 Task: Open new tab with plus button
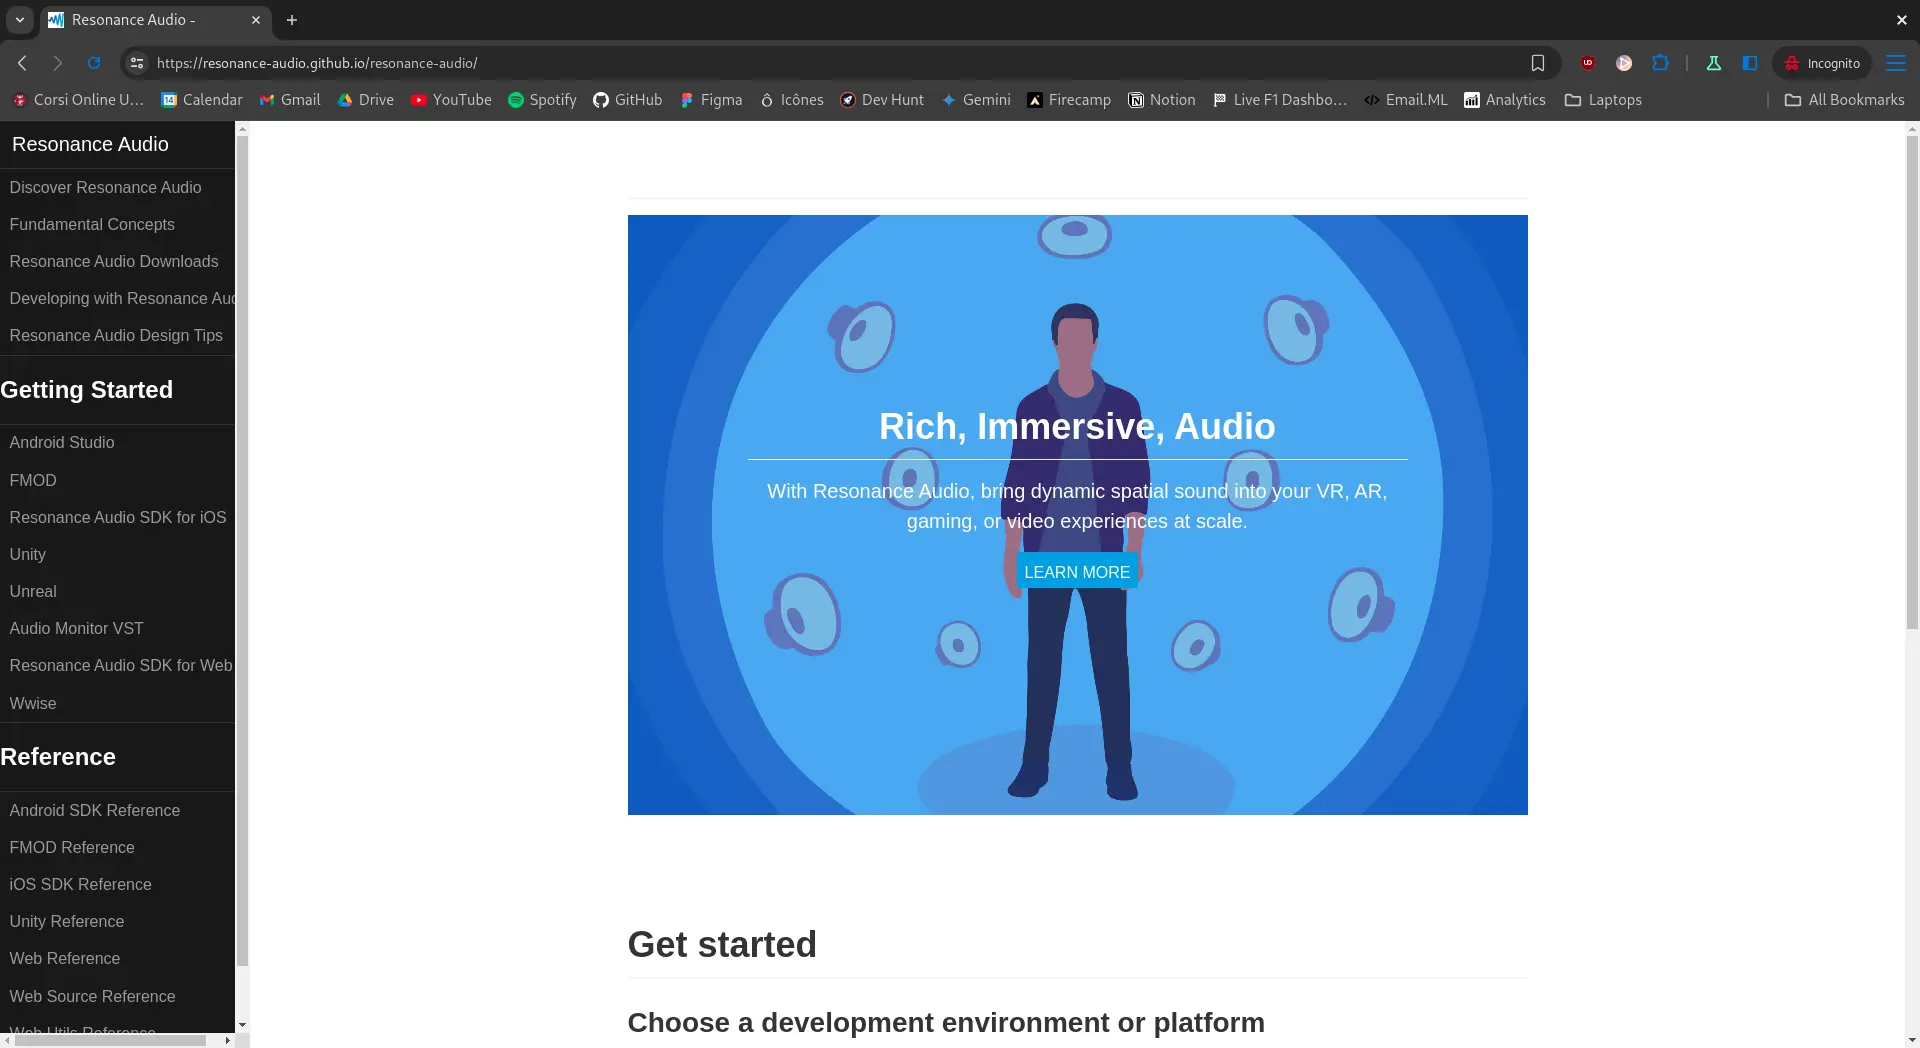(292, 20)
